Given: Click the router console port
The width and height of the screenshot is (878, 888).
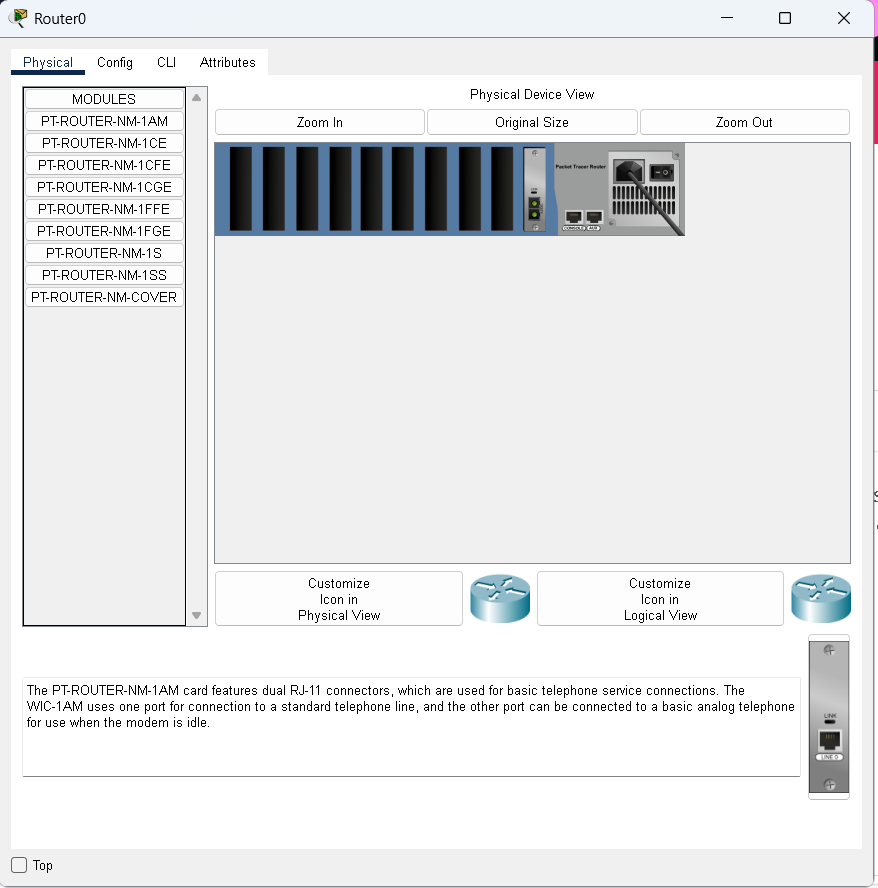Looking at the screenshot, I should coord(574,217).
